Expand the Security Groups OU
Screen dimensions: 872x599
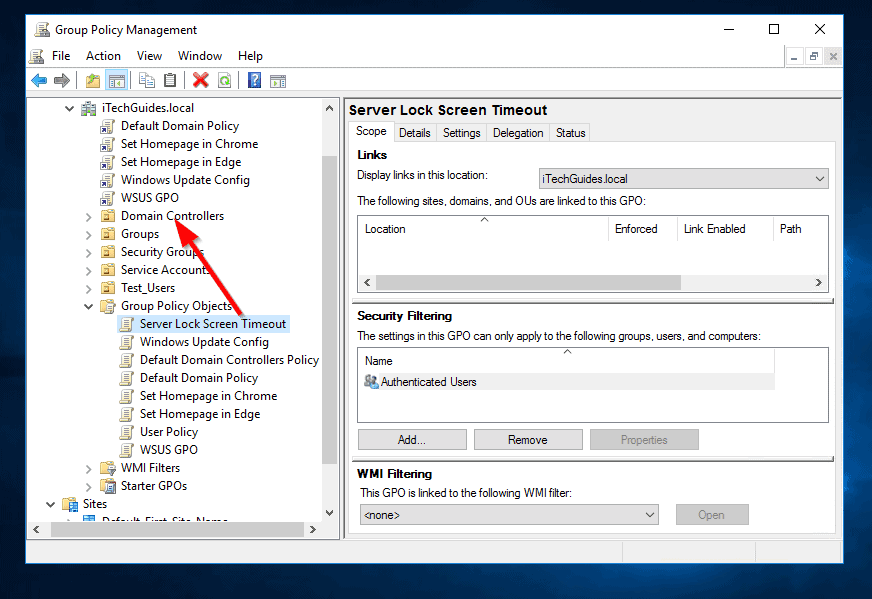click(x=88, y=253)
